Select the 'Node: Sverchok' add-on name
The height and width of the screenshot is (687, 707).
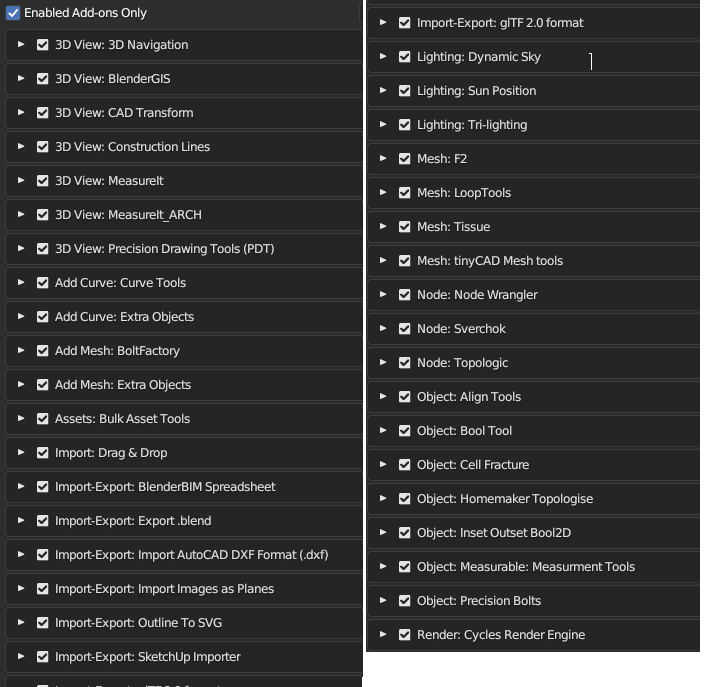pyautogui.click(x=461, y=329)
